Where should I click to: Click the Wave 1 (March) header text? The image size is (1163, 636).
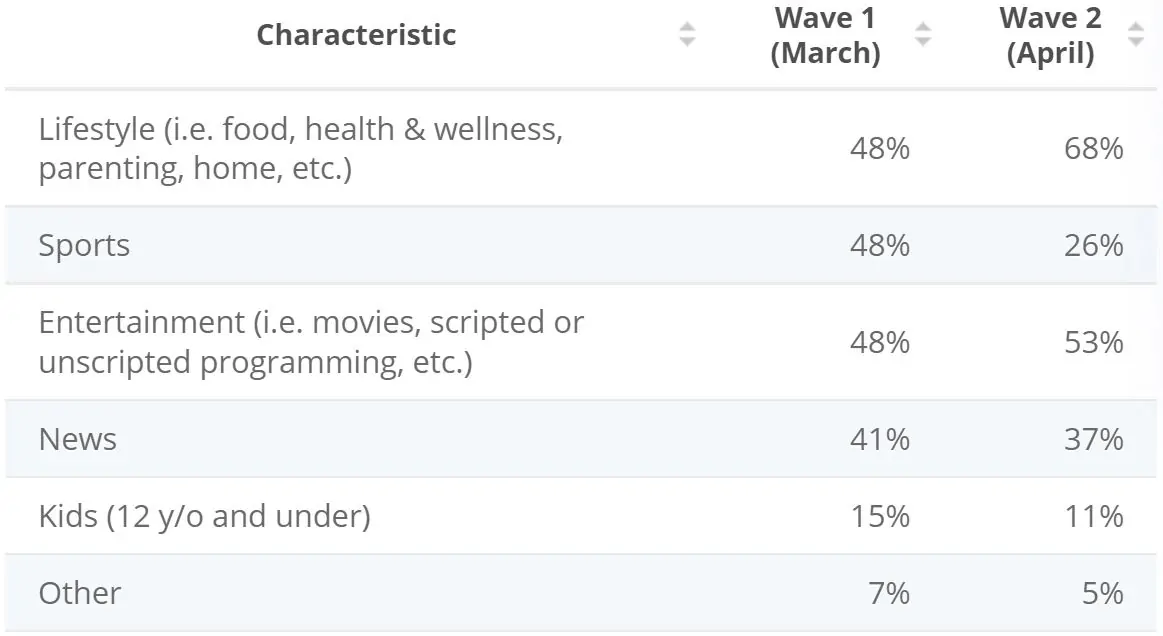[825, 35]
